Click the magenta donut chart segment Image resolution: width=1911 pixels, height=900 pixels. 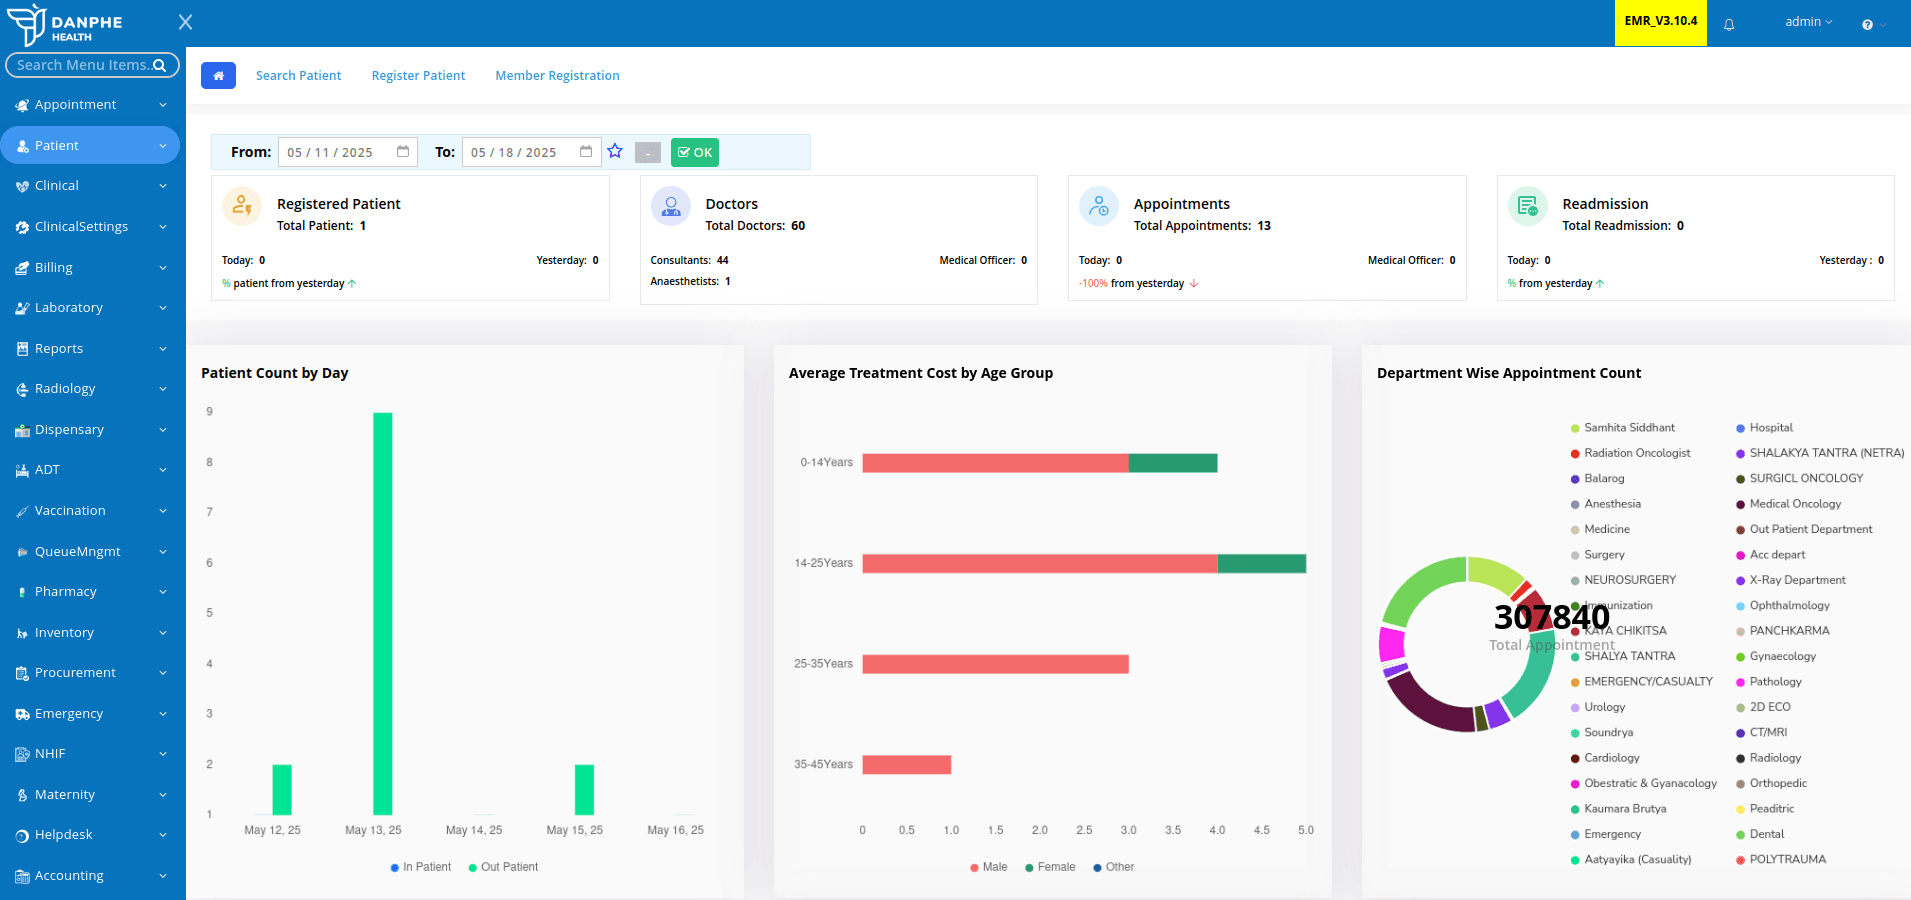1391,643
